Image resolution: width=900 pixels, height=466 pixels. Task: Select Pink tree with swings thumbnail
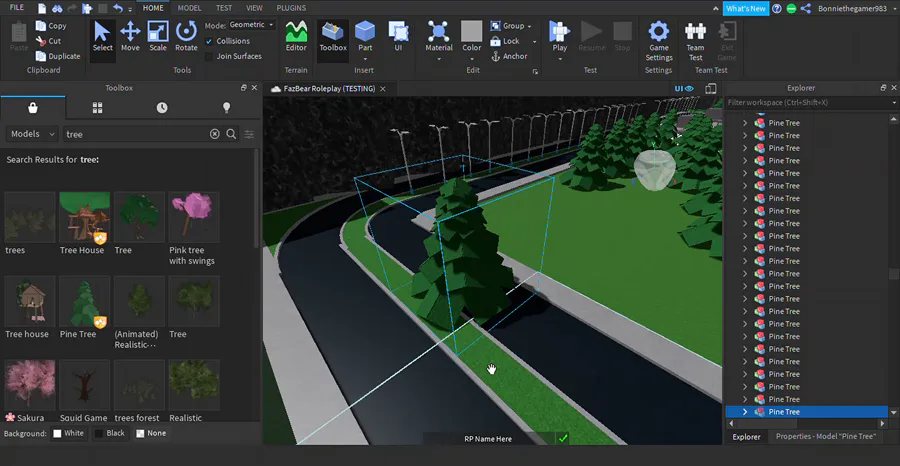point(194,218)
